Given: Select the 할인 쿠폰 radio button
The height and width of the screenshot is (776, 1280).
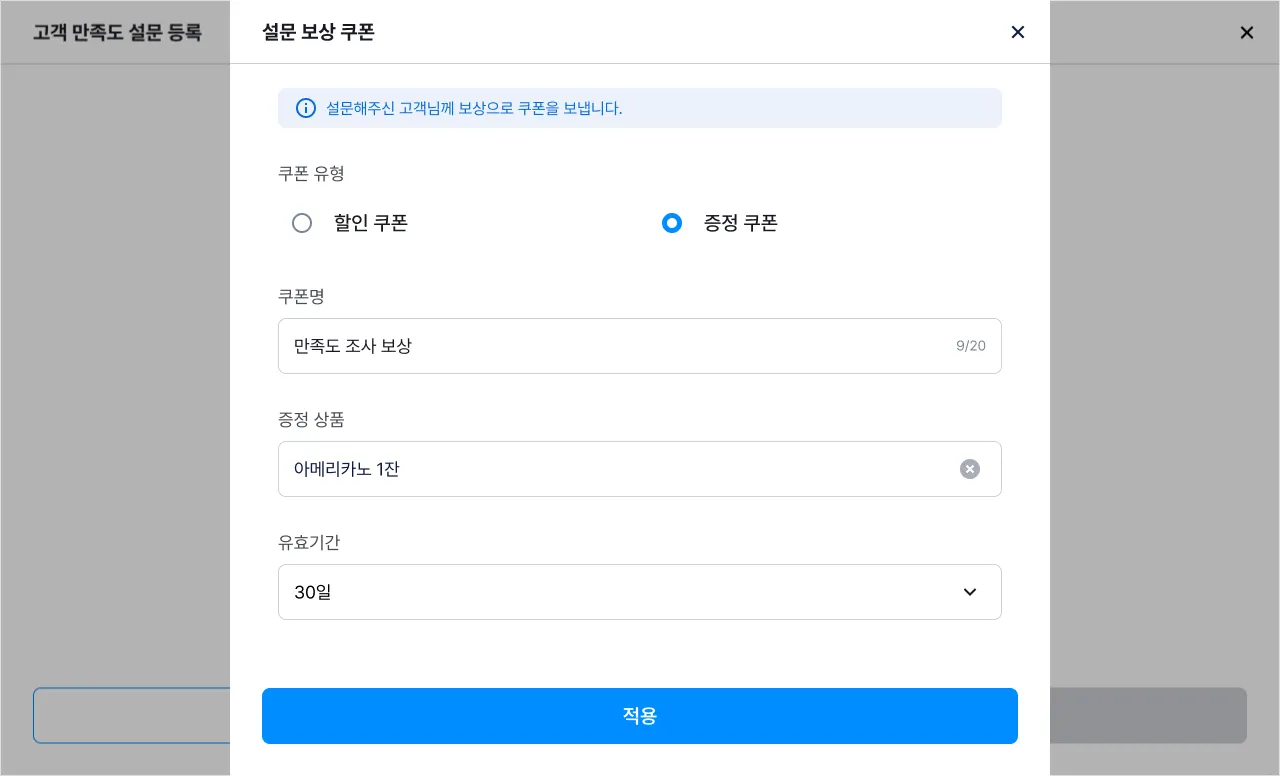Looking at the screenshot, I should point(302,223).
